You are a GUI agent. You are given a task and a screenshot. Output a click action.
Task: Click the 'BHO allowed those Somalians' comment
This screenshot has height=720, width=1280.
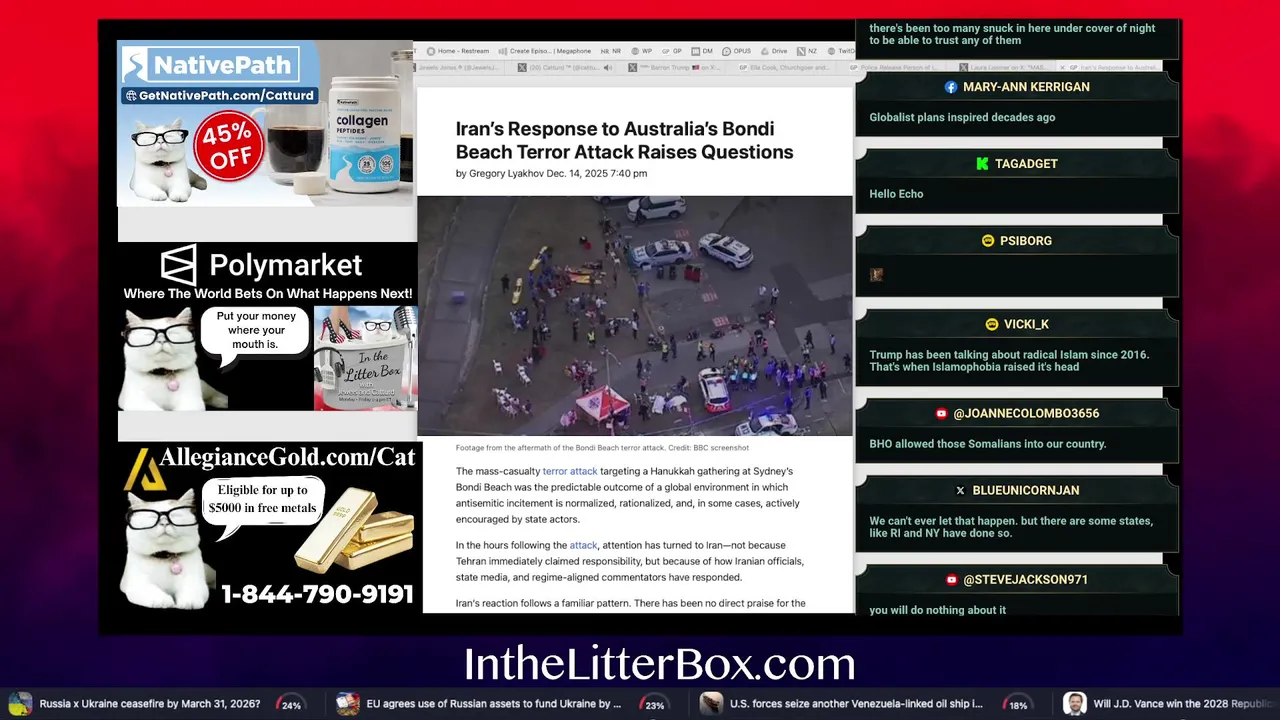point(988,444)
